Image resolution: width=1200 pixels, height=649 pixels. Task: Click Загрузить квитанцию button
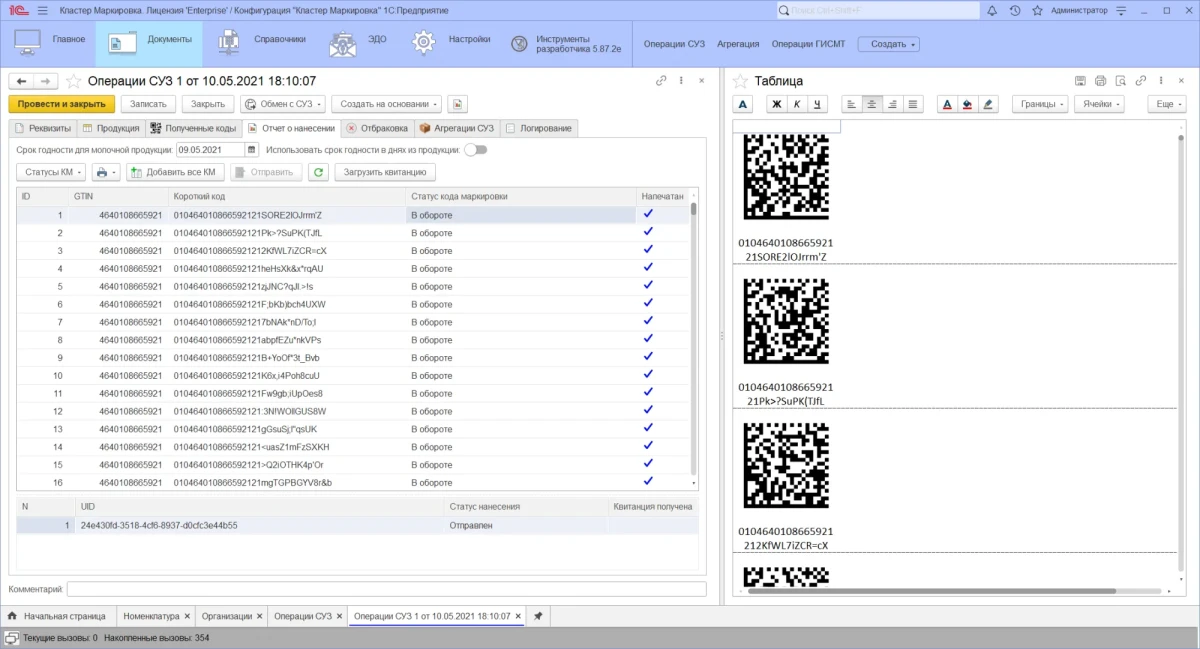[385, 172]
